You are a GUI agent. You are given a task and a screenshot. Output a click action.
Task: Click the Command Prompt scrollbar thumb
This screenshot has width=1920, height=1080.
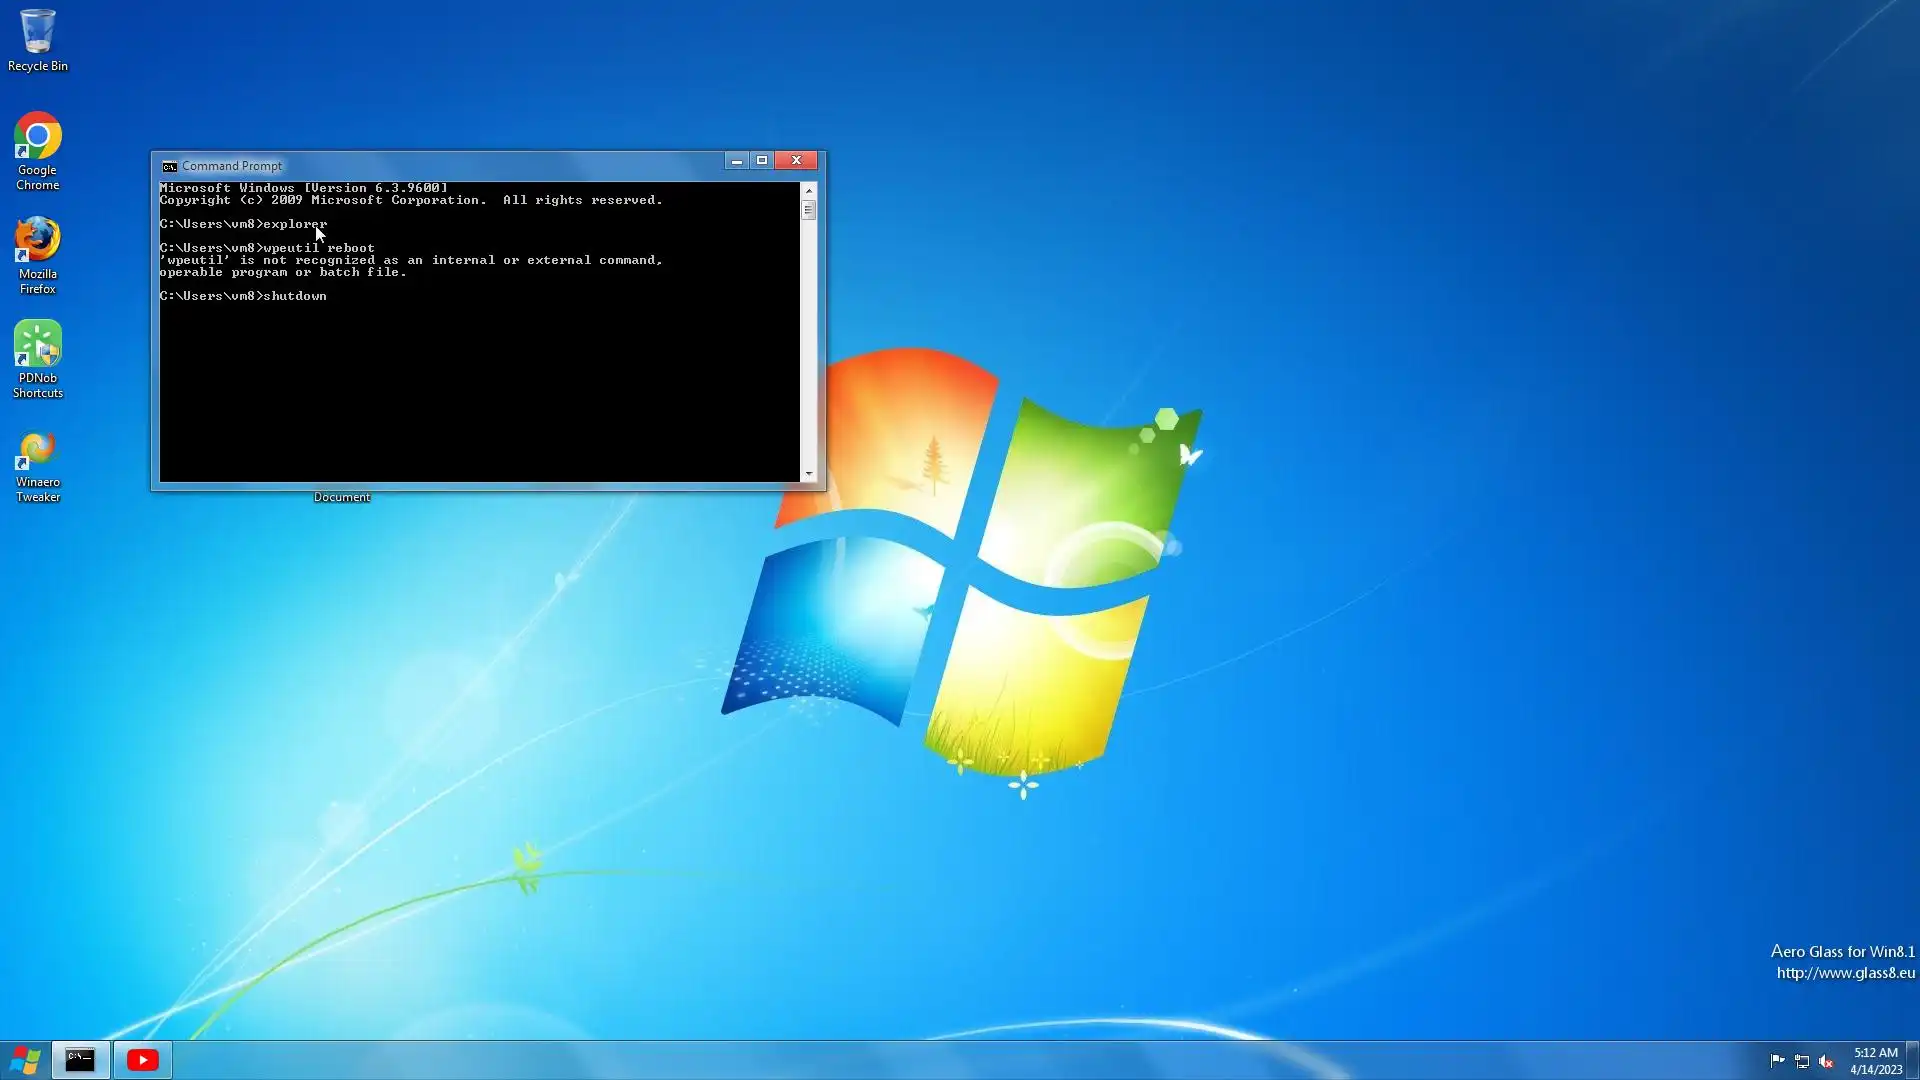coord(808,210)
